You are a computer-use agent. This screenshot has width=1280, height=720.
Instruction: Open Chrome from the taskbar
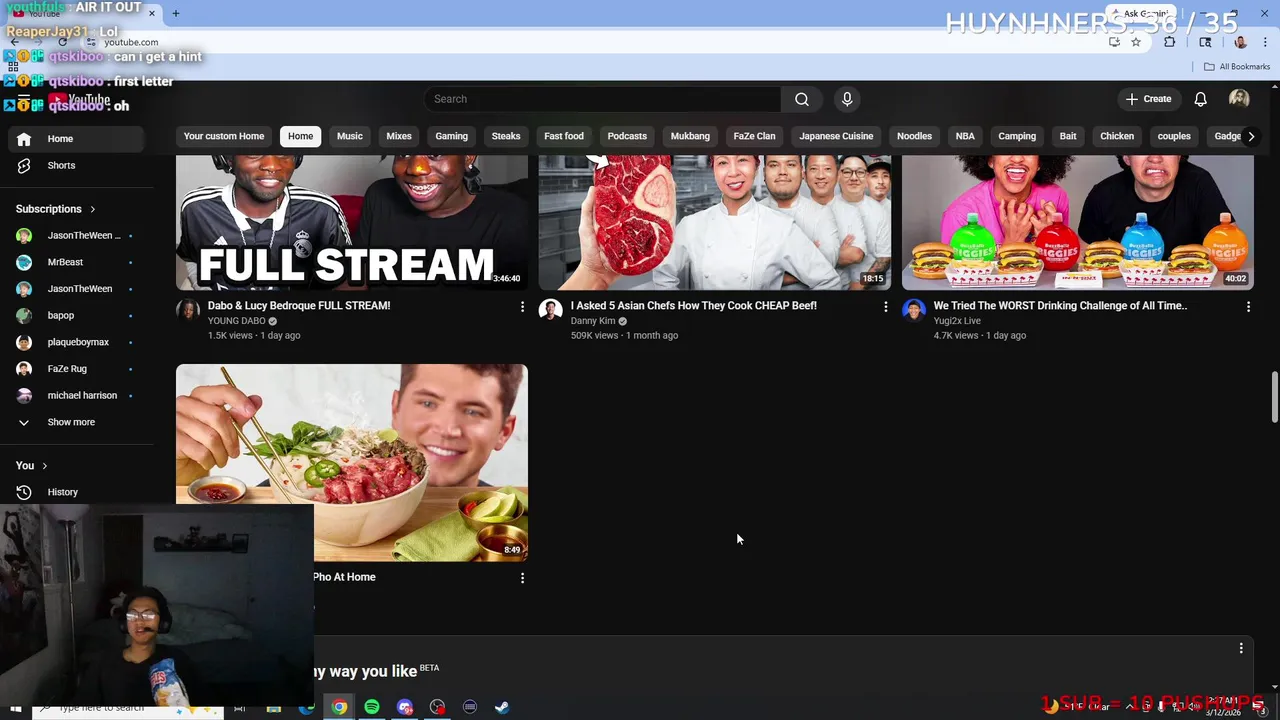[x=340, y=707]
